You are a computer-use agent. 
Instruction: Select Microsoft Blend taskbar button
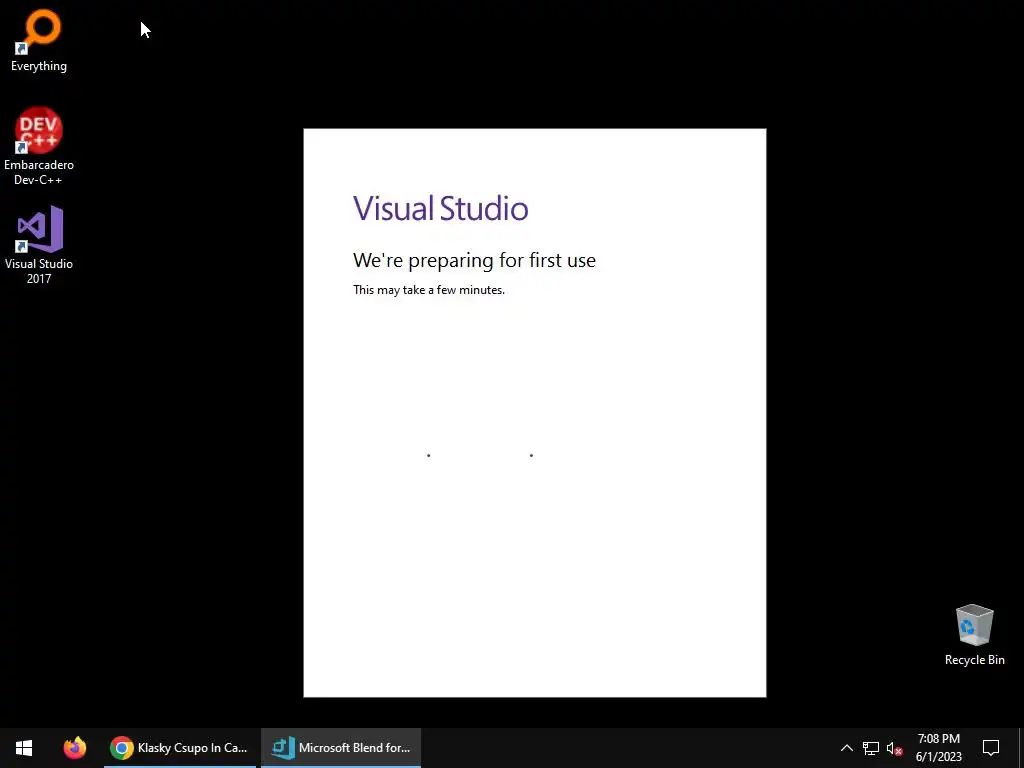tap(341, 748)
